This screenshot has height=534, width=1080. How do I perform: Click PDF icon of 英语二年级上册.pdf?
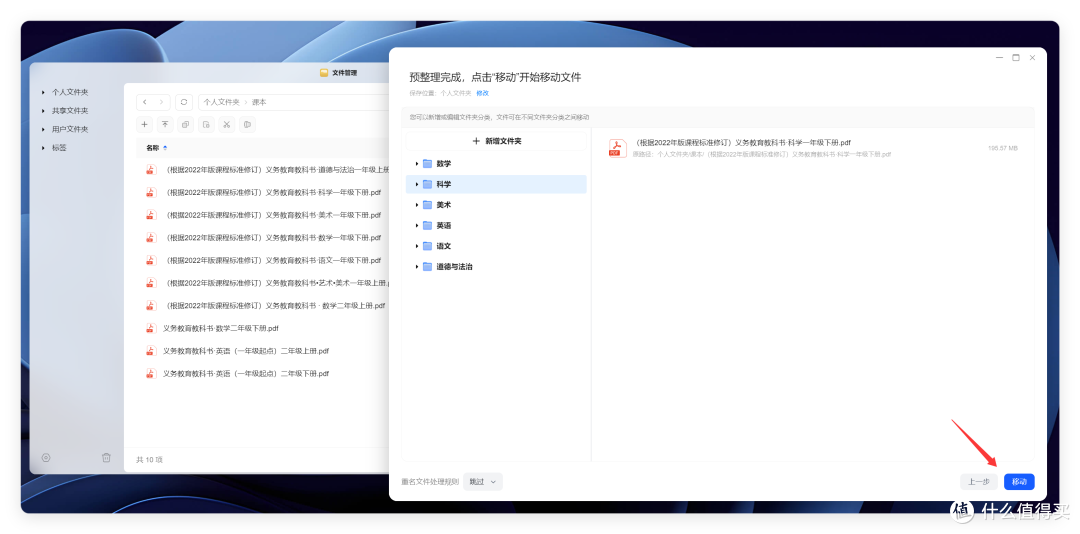click(151, 351)
